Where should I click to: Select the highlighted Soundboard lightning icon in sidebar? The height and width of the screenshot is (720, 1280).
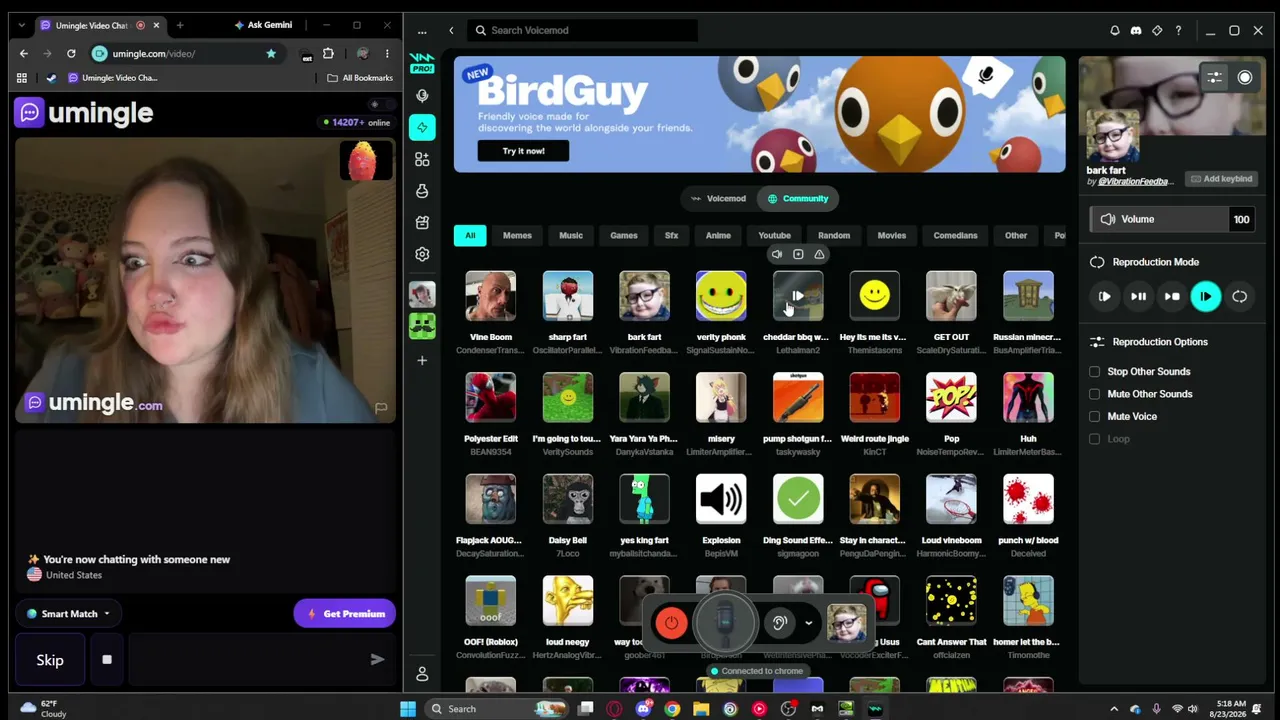click(422, 127)
